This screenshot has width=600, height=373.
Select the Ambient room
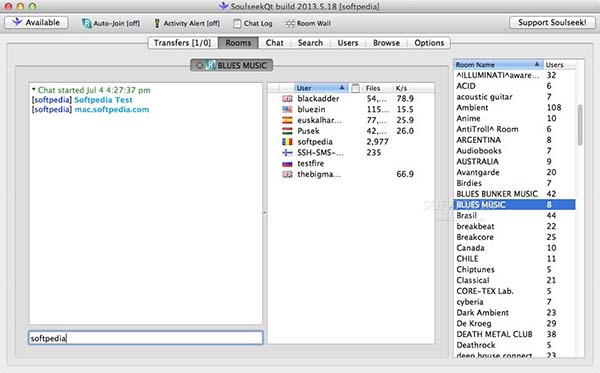click(x=514, y=108)
